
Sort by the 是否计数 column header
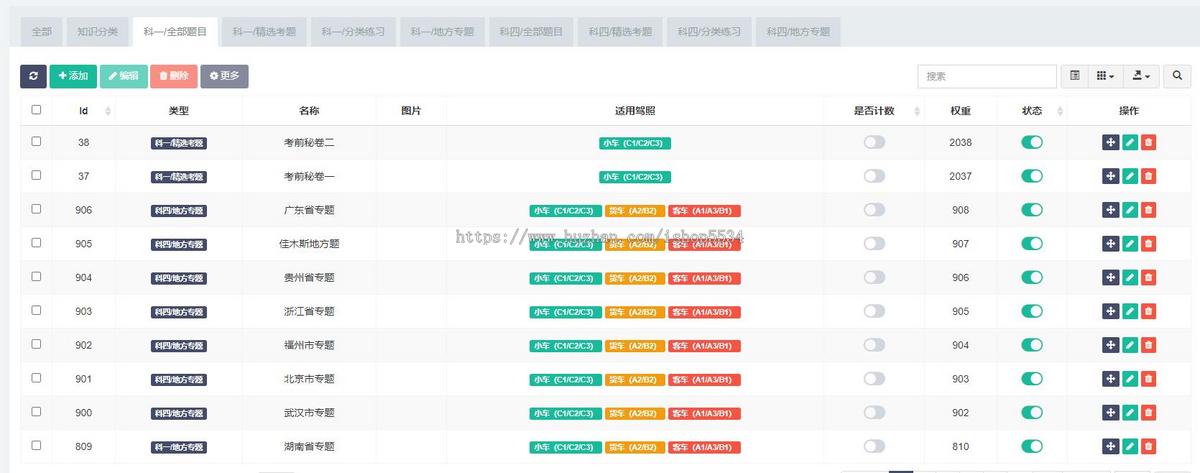(874, 111)
